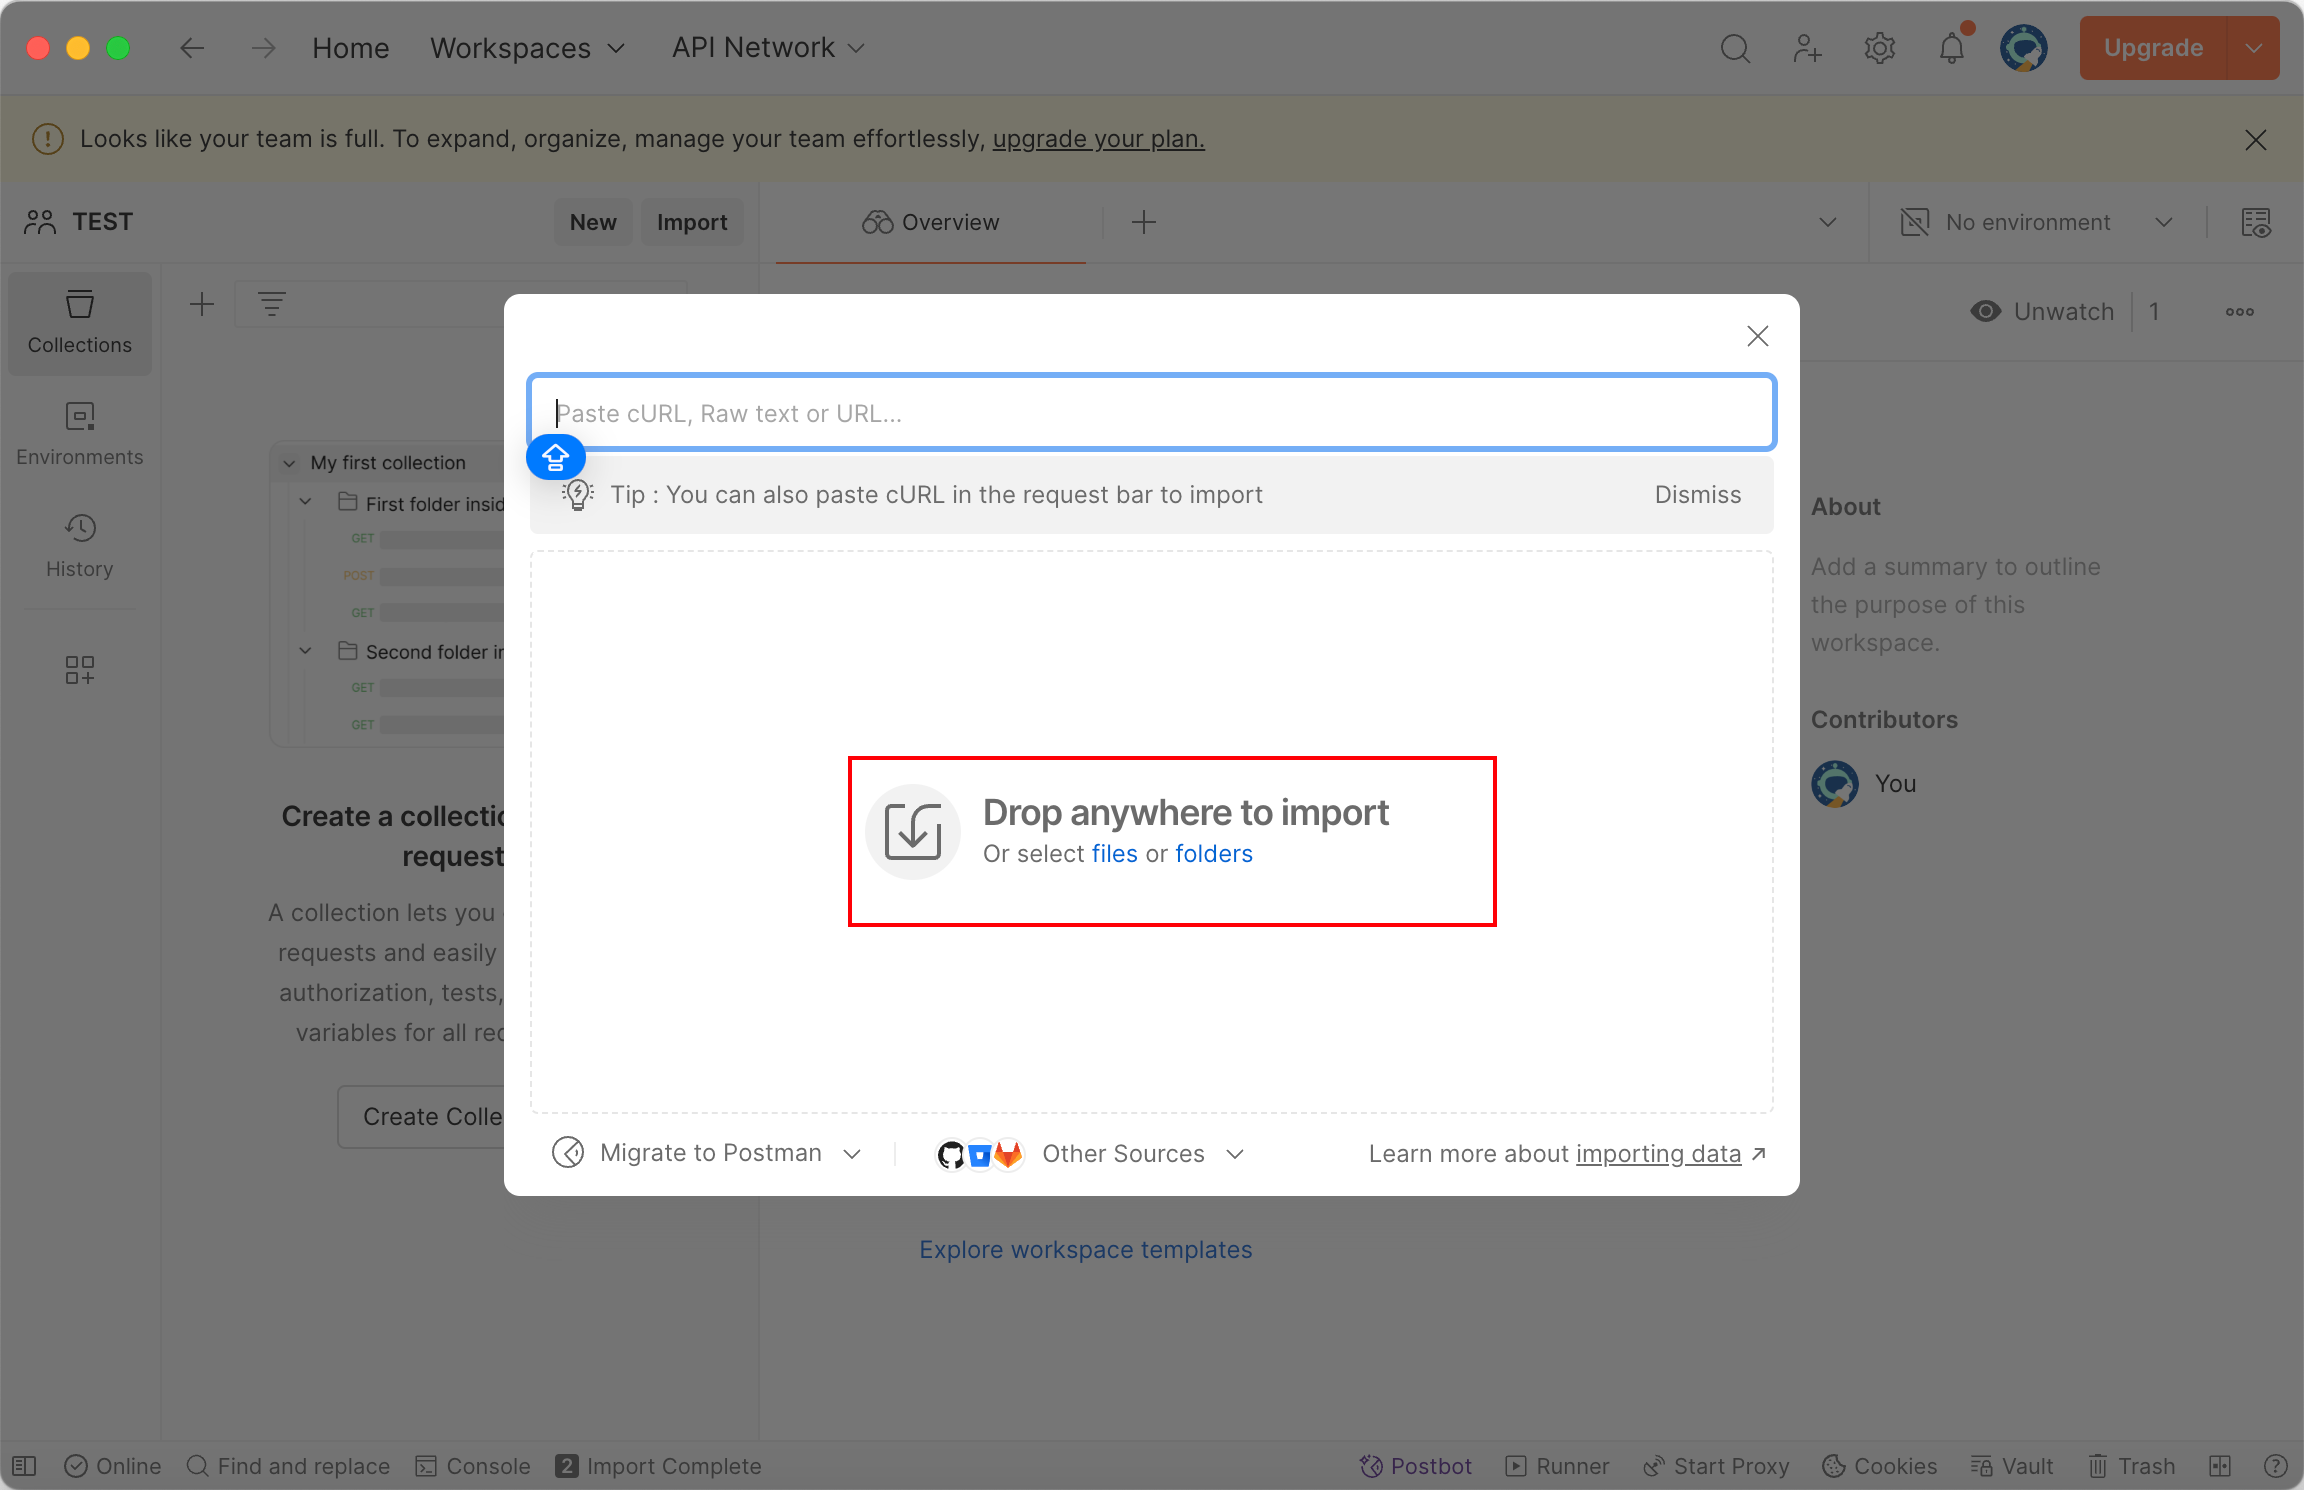
Task: Click the watcher count 1
Action: [2154, 312]
